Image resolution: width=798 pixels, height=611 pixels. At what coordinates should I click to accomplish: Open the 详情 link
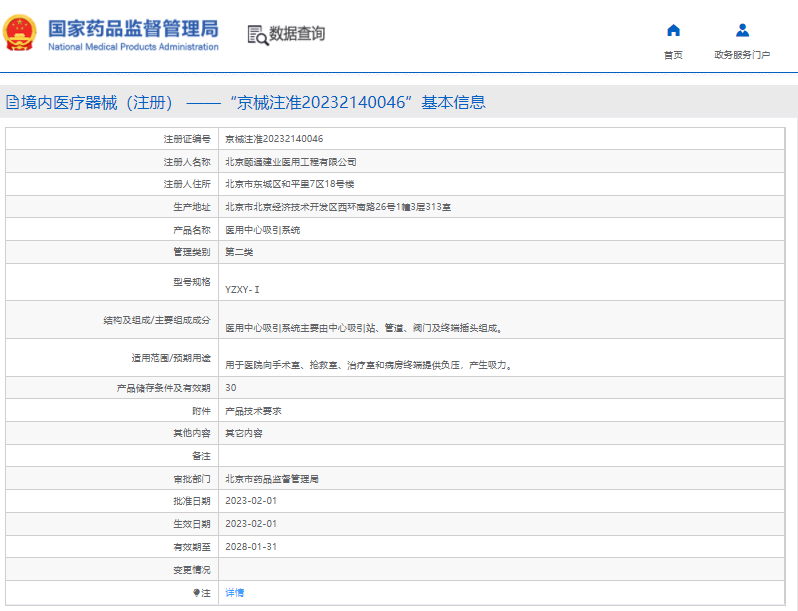pos(235,593)
